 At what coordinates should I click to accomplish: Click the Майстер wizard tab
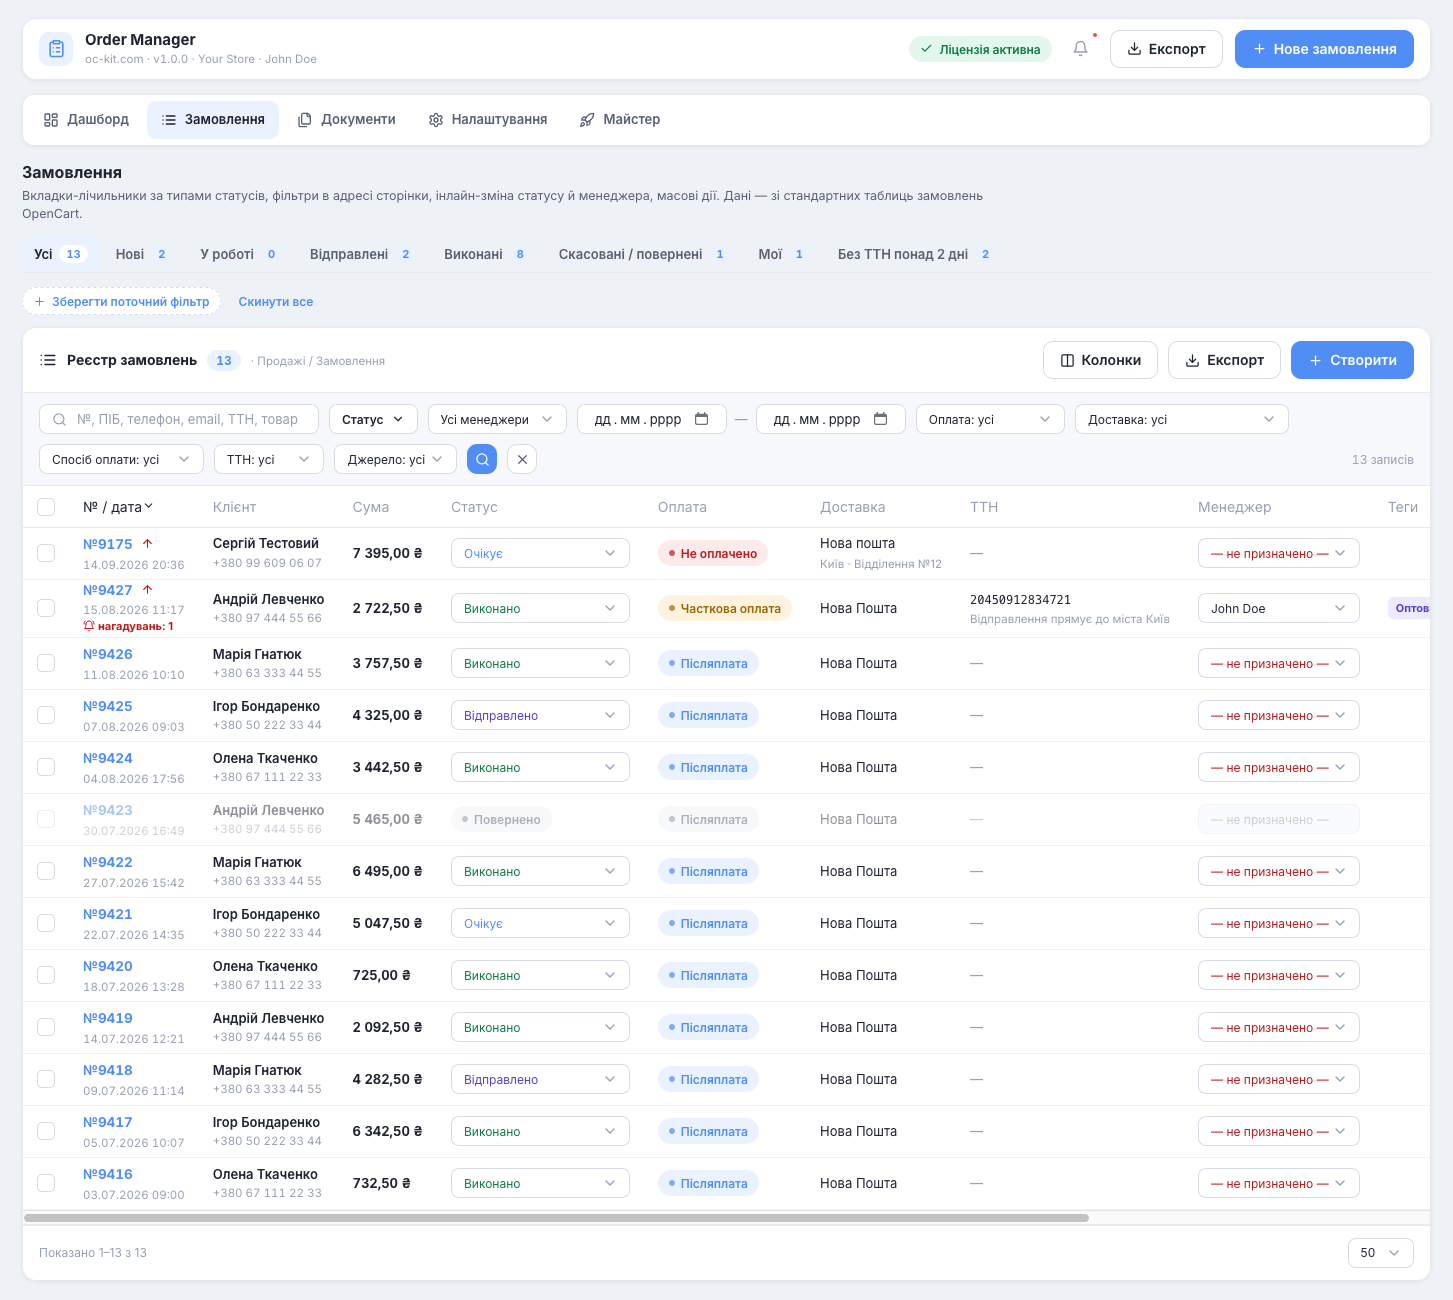(620, 119)
